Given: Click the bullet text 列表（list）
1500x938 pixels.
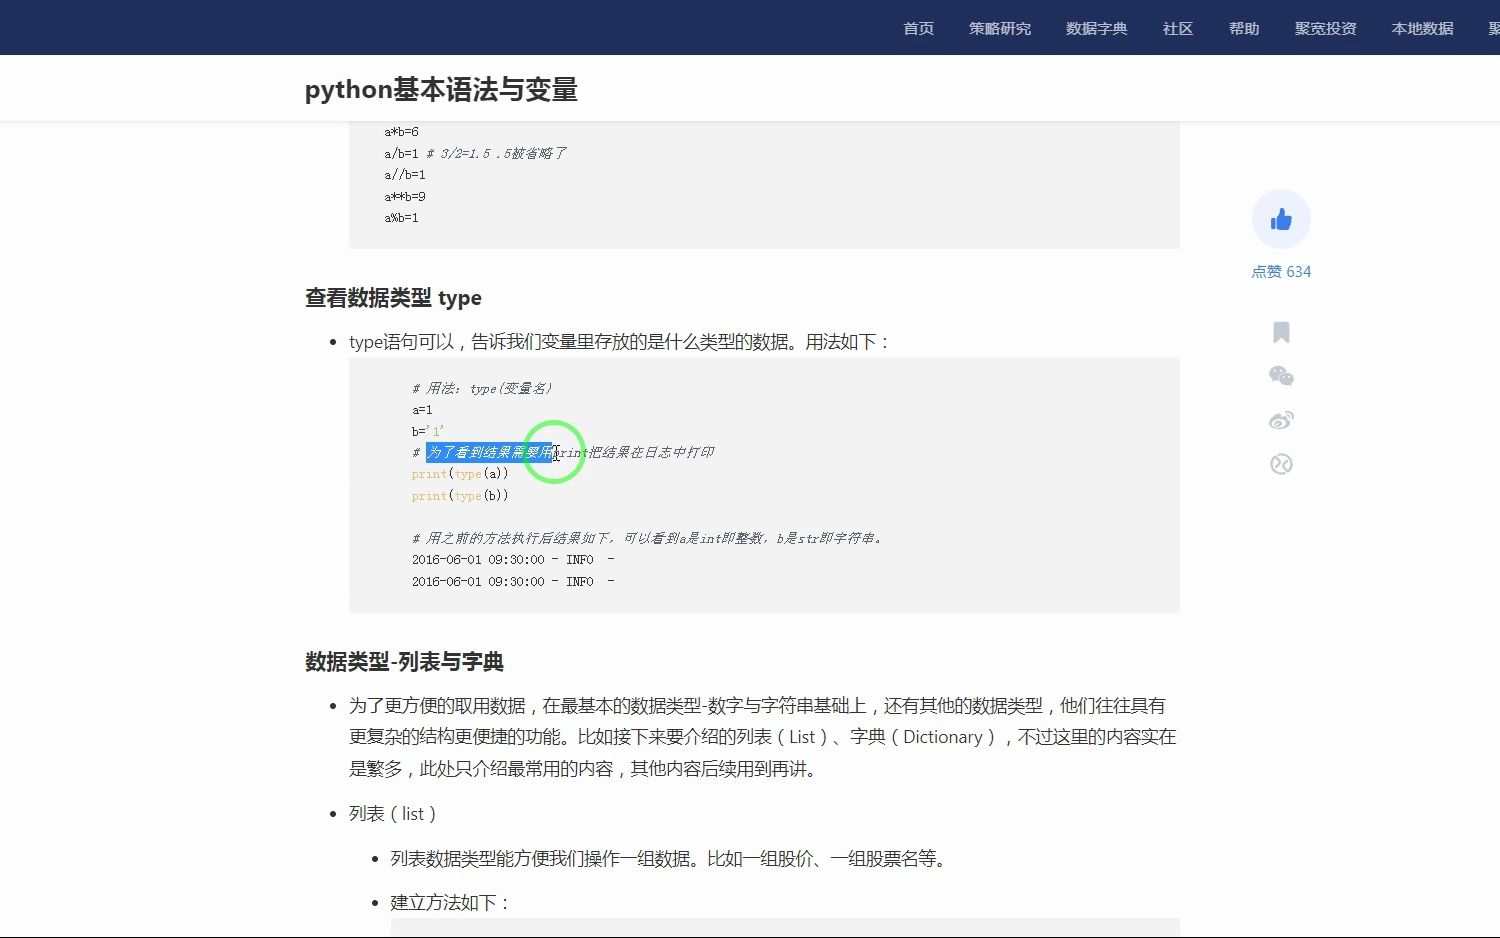Looking at the screenshot, I should [393, 814].
